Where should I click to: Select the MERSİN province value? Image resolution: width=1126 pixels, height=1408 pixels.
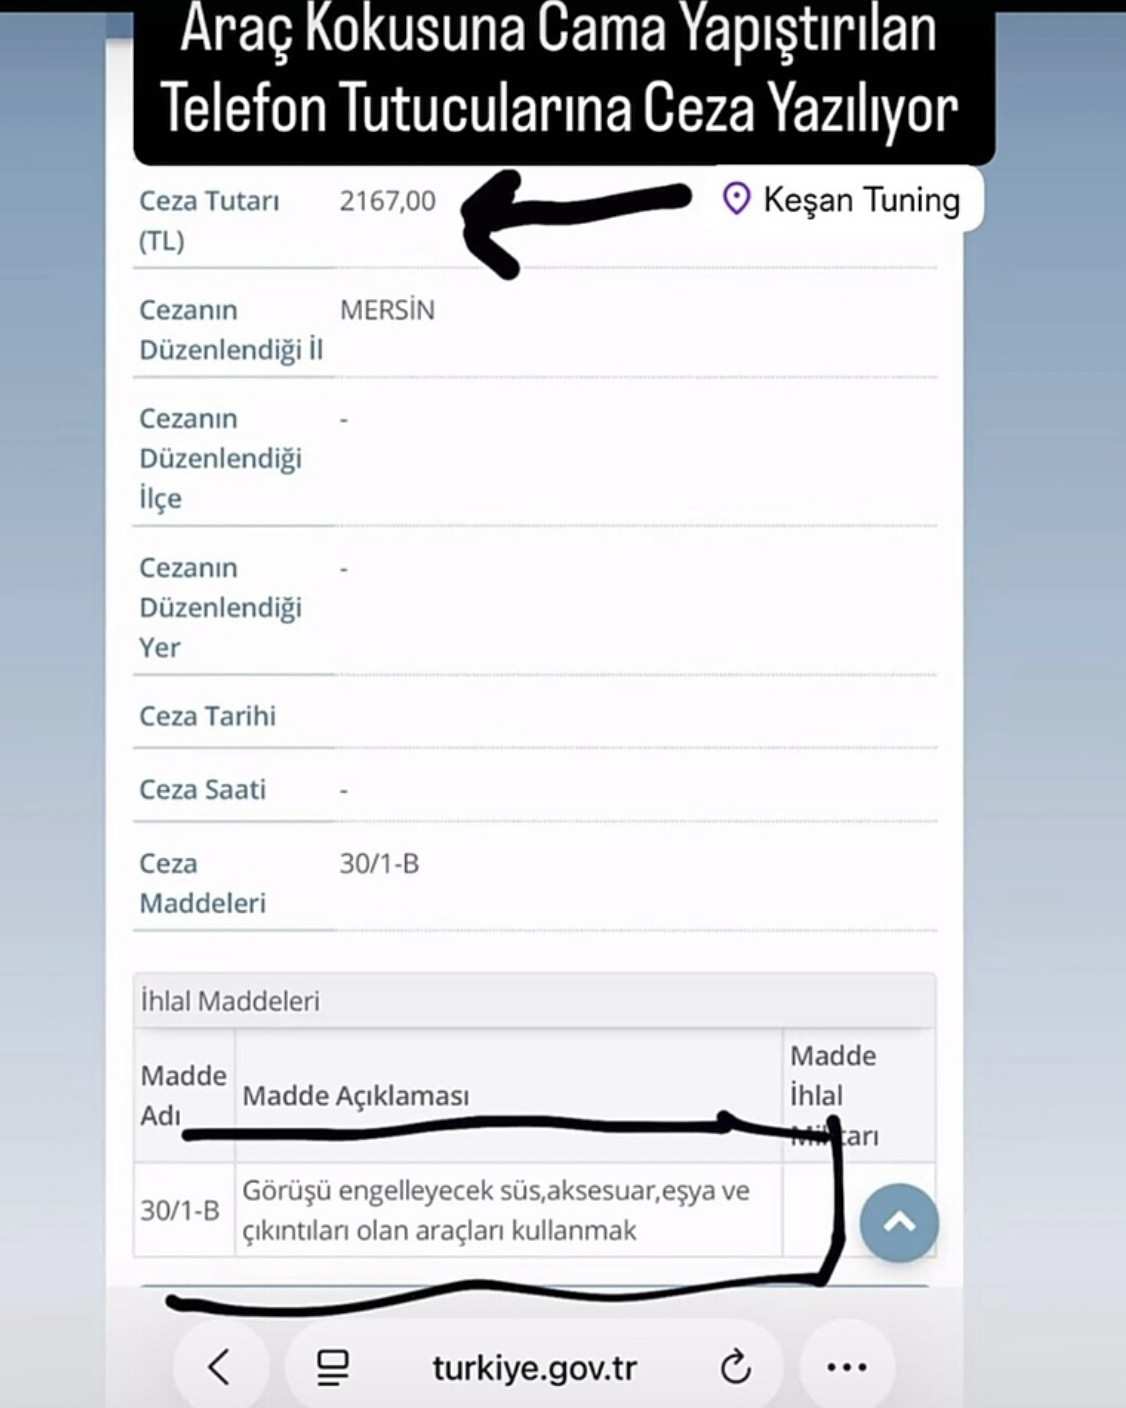pos(387,310)
